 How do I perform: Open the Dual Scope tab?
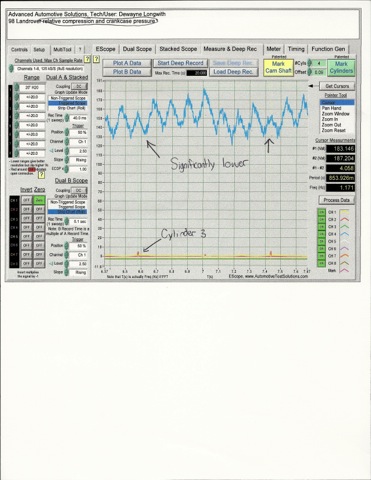point(137,49)
